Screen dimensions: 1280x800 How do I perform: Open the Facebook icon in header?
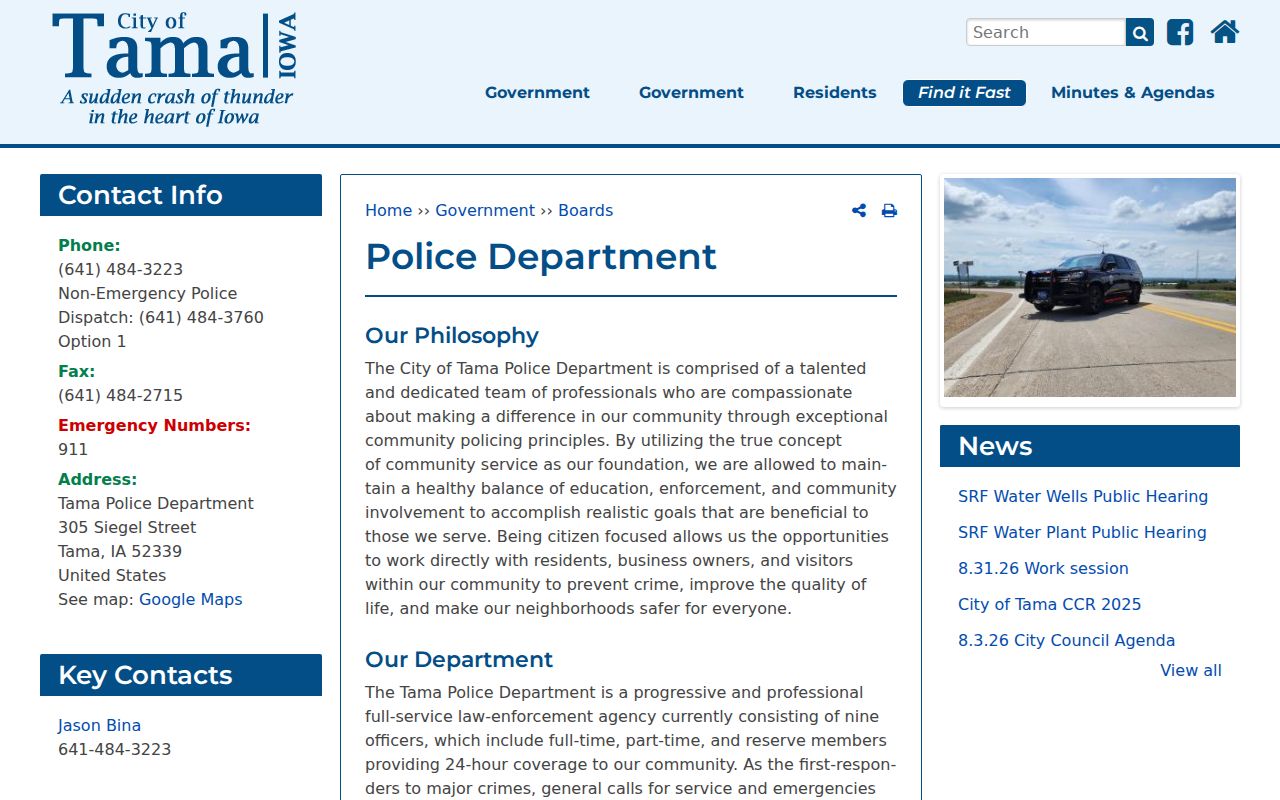pos(1180,32)
